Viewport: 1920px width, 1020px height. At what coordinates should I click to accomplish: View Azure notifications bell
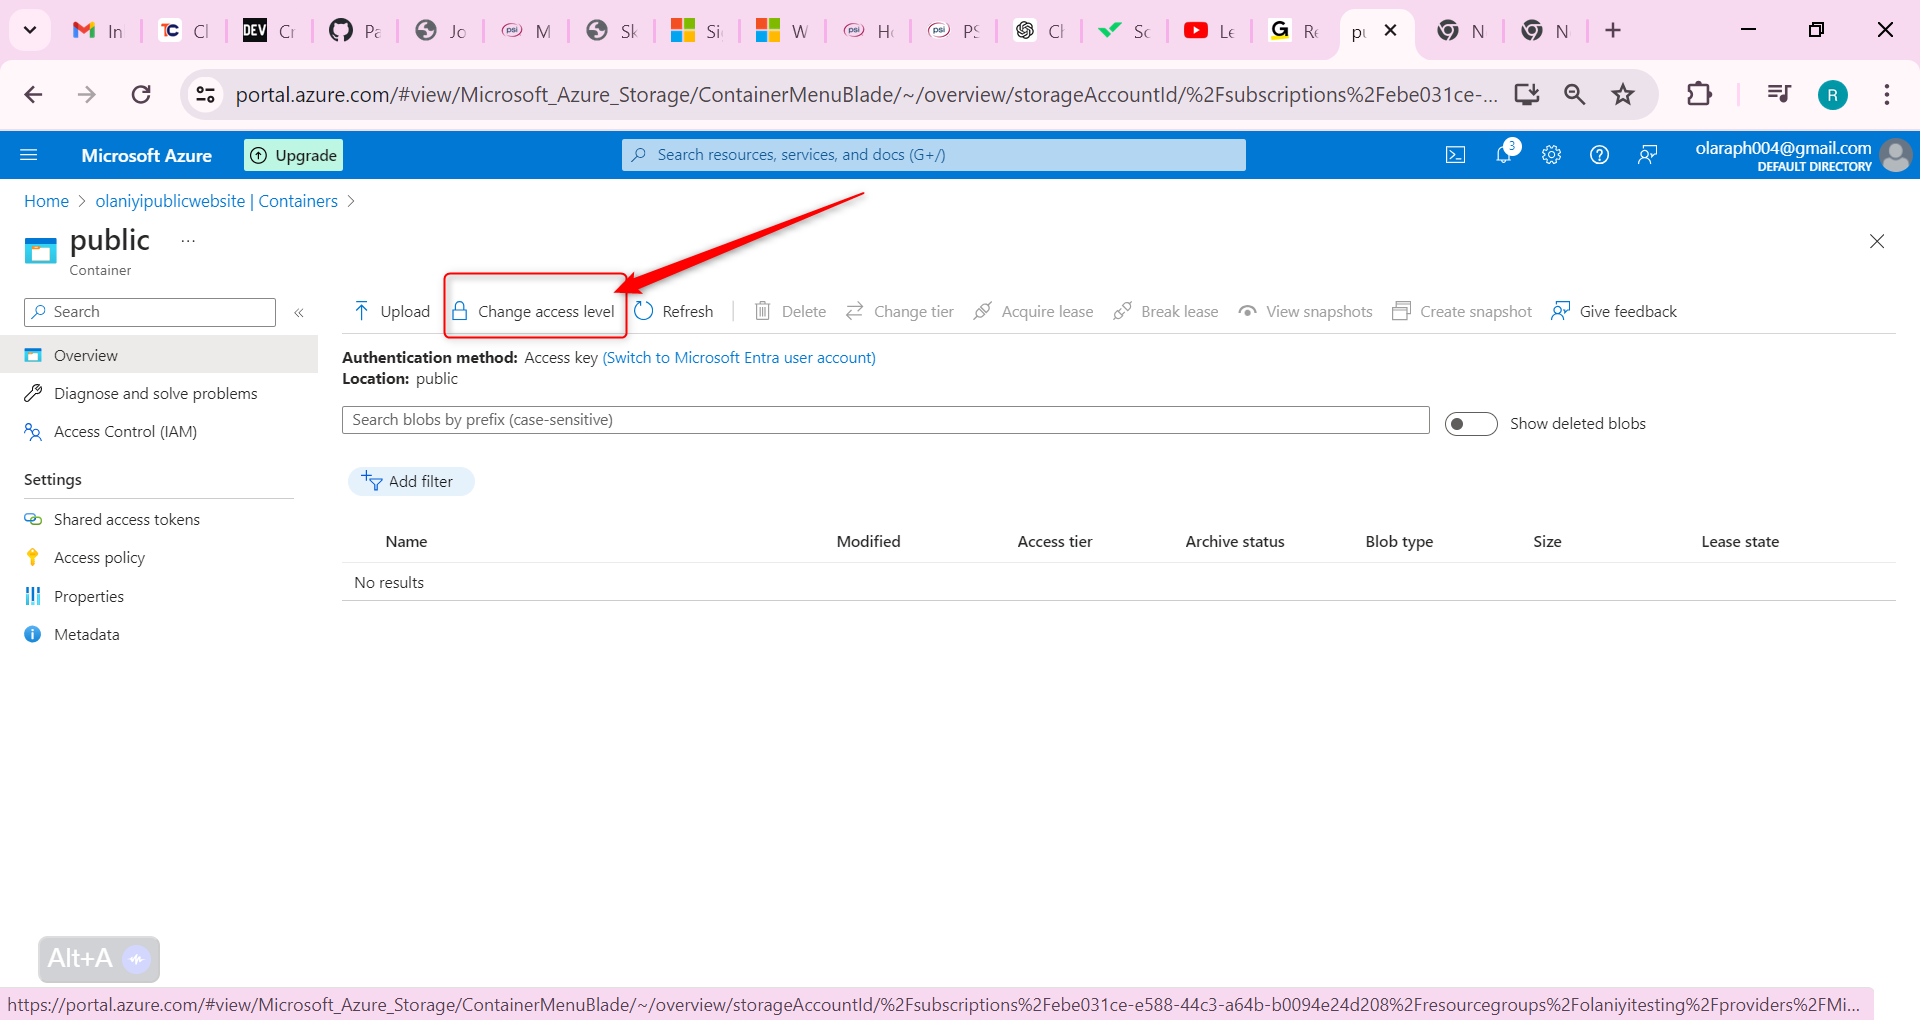[1504, 153]
